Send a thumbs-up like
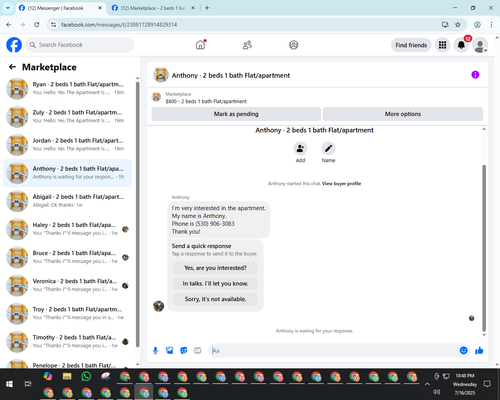The height and width of the screenshot is (400, 500). tap(479, 350)
